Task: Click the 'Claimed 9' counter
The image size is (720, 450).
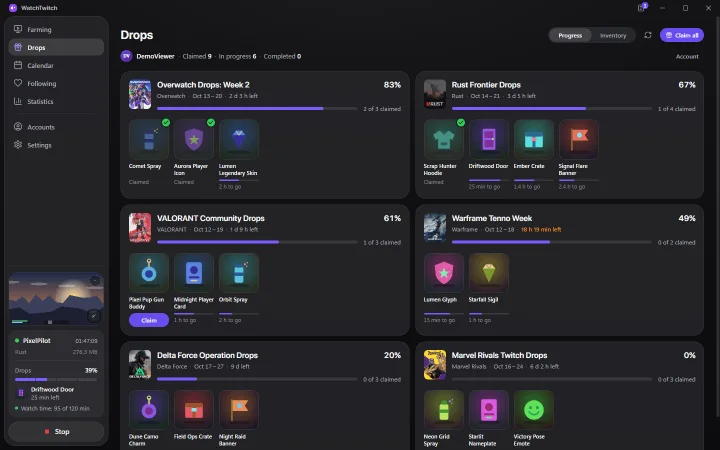Action: click(197, 56)
